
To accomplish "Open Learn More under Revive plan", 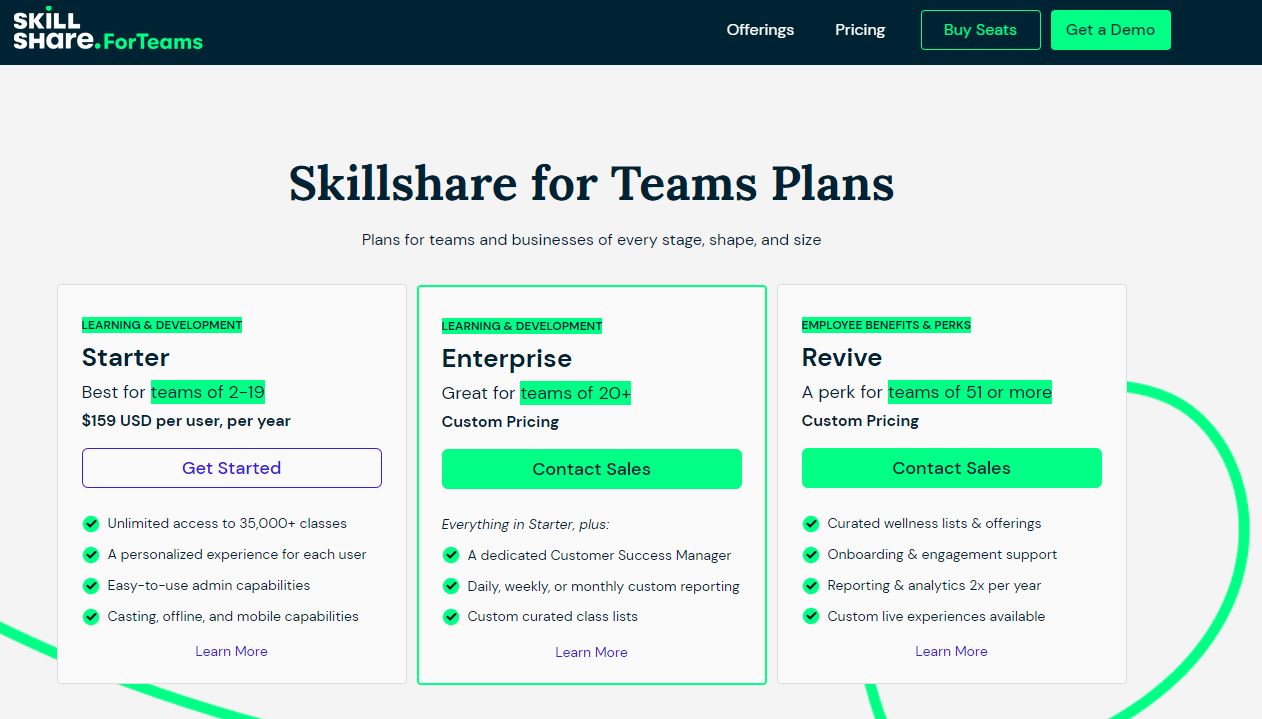I will (x=952, y=651).
